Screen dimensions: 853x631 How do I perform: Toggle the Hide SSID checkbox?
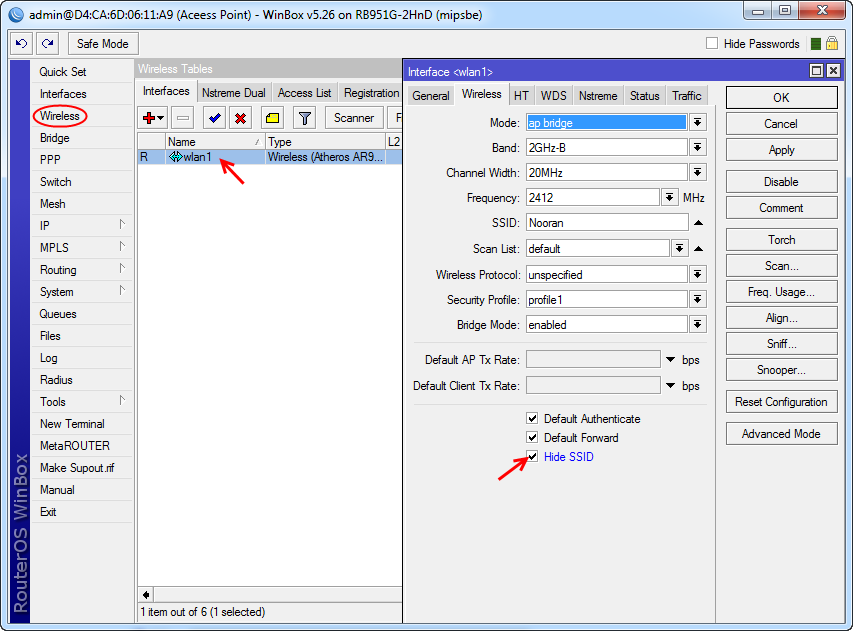click(532, 456)
